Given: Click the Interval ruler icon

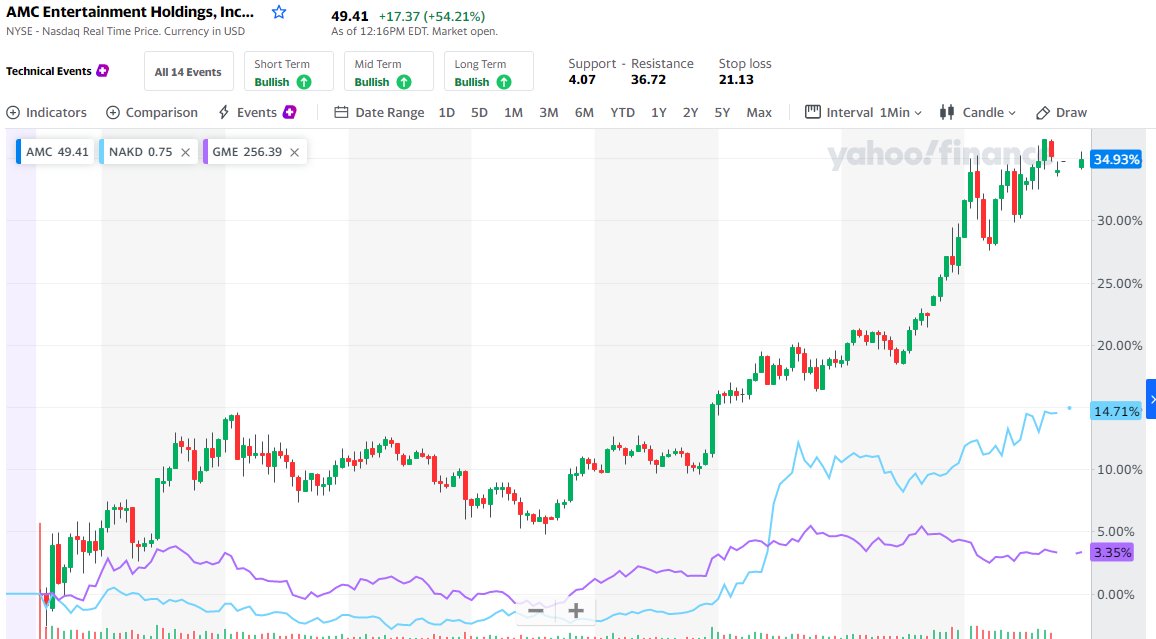Looking at the screenshot, I should [812, 112].
